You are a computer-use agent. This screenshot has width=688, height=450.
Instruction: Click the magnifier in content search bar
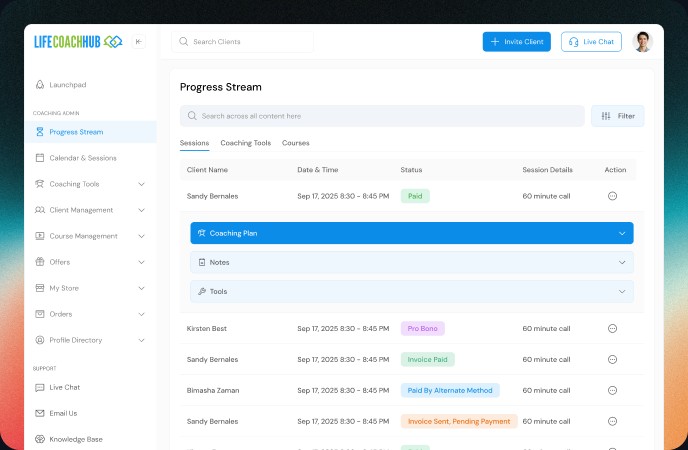point(192,116)
